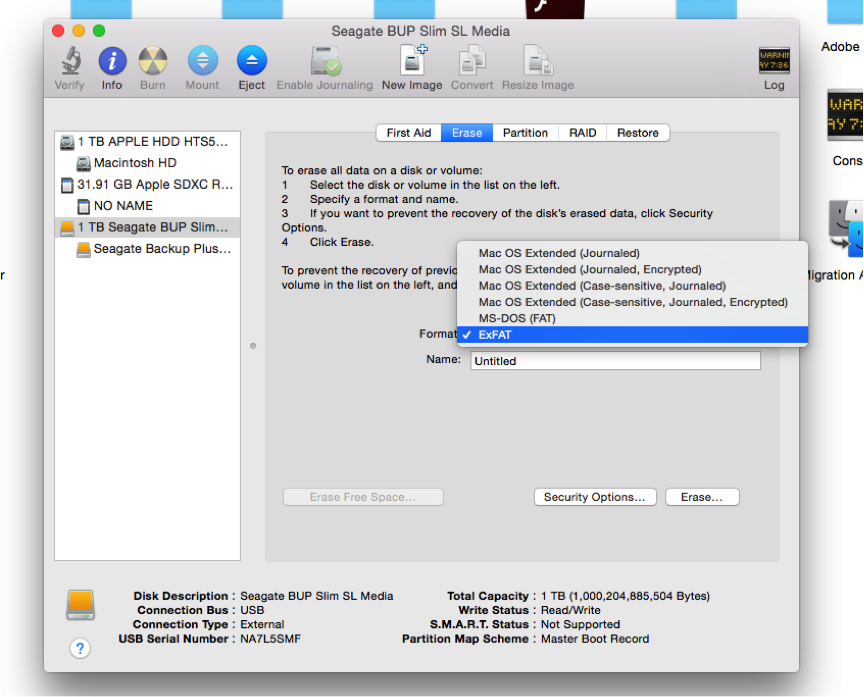Viewport: 864px width, 697px height.
Task: Click the Seagate BUP Slim SL Media description
Action: [317, 596]
